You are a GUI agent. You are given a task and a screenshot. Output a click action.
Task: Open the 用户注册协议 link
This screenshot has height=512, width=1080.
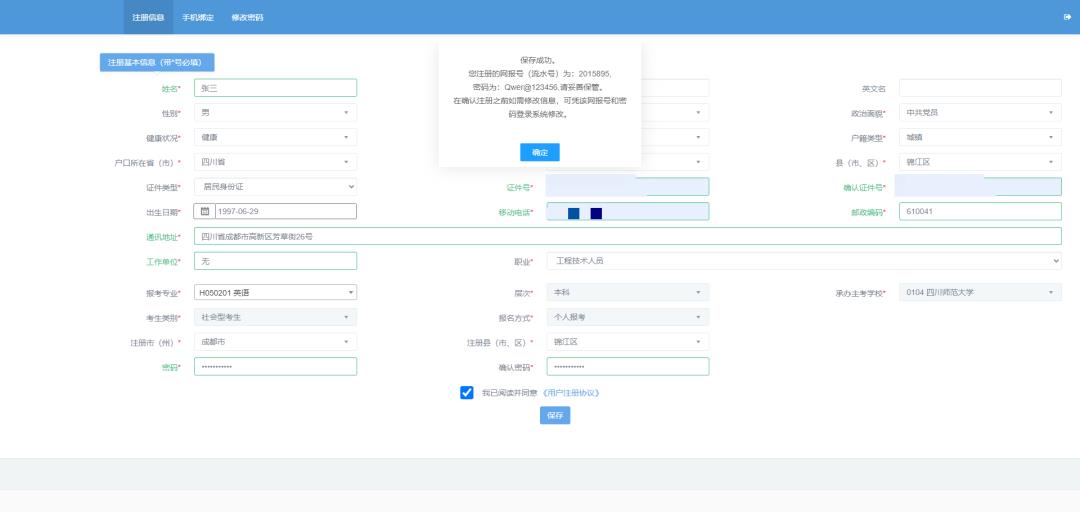point(570,393)
